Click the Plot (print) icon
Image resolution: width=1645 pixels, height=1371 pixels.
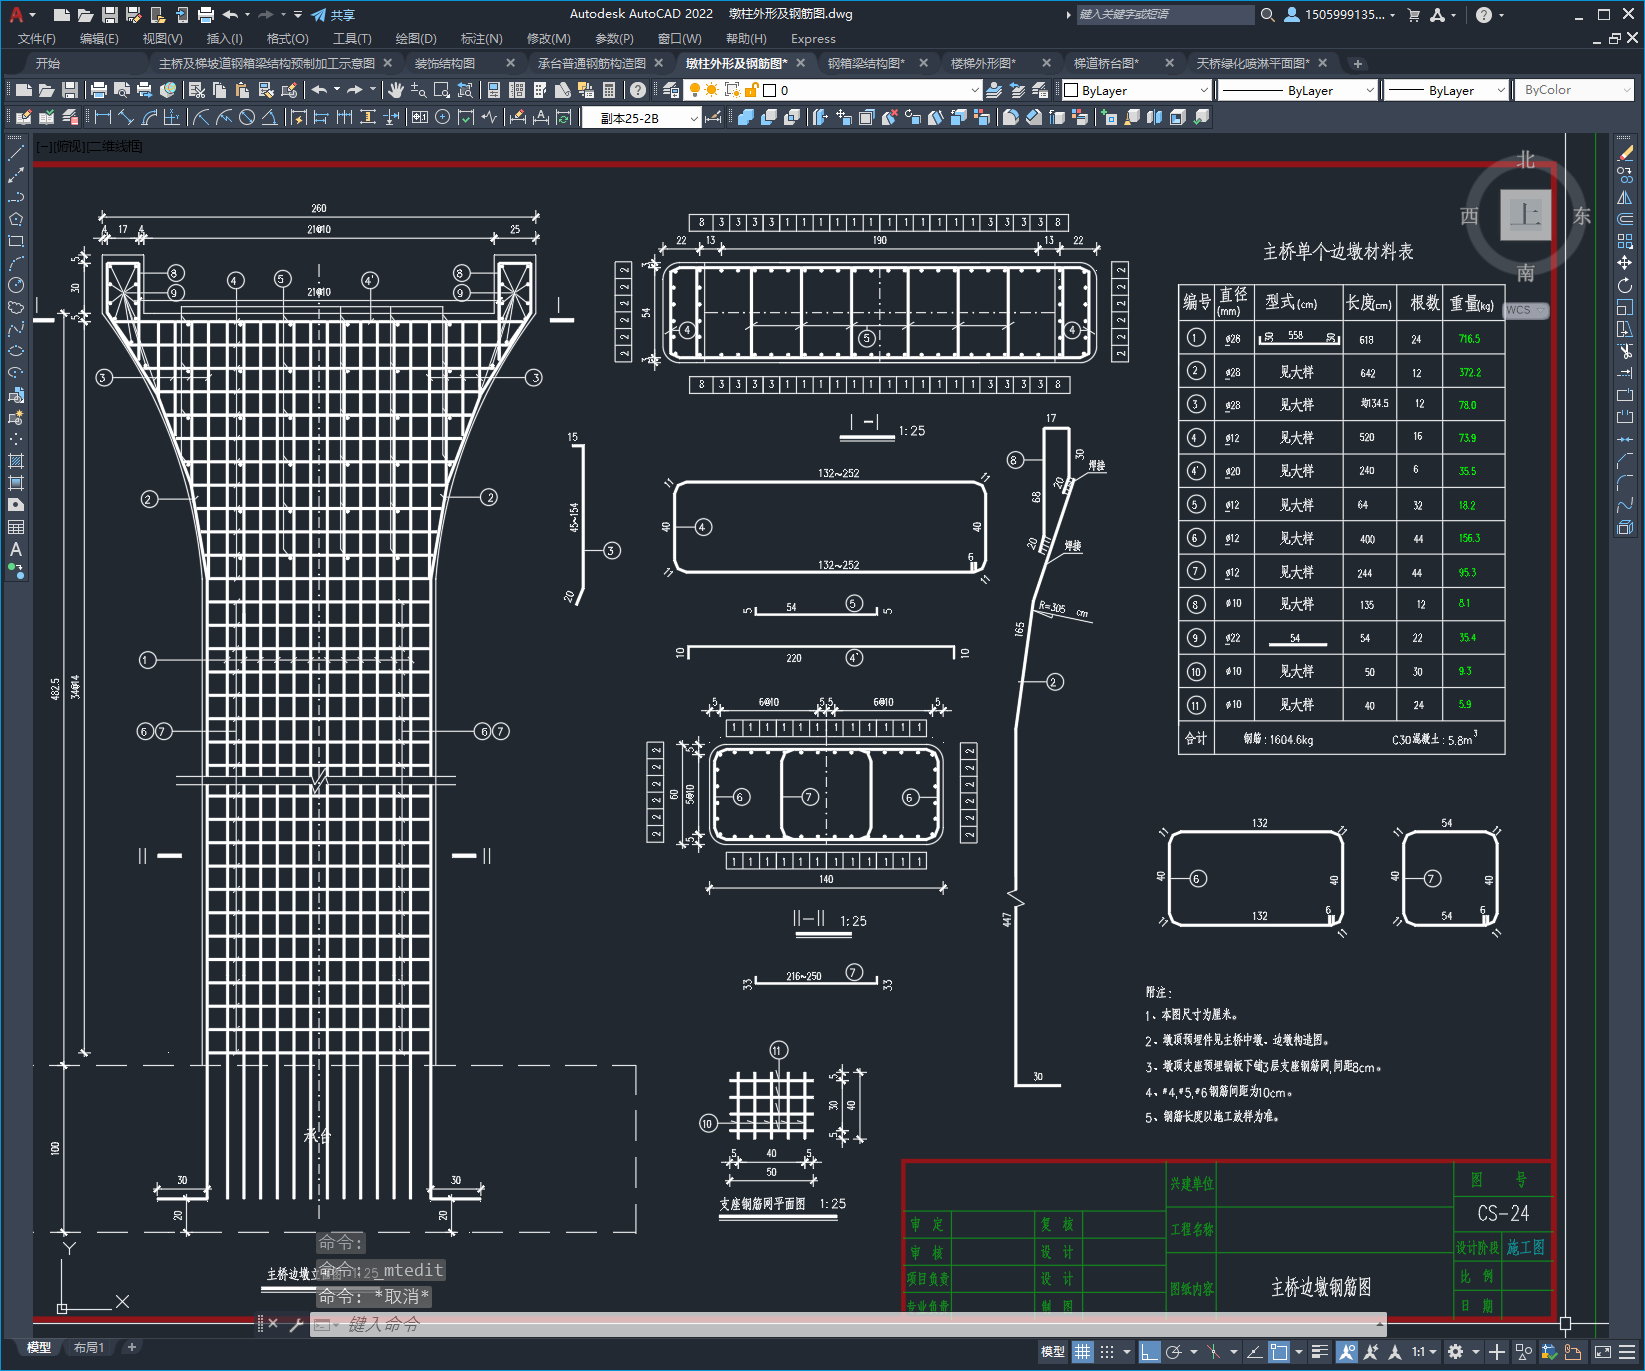point(98,90)
